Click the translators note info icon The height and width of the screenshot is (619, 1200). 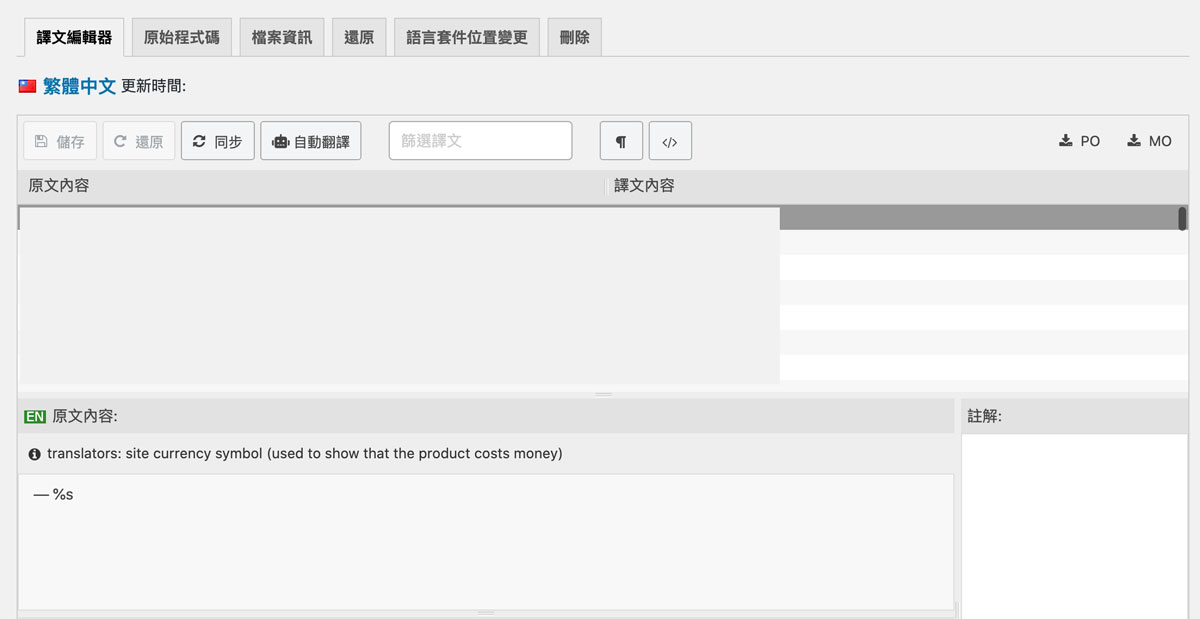pyautogui.click(x=35, y=454)
